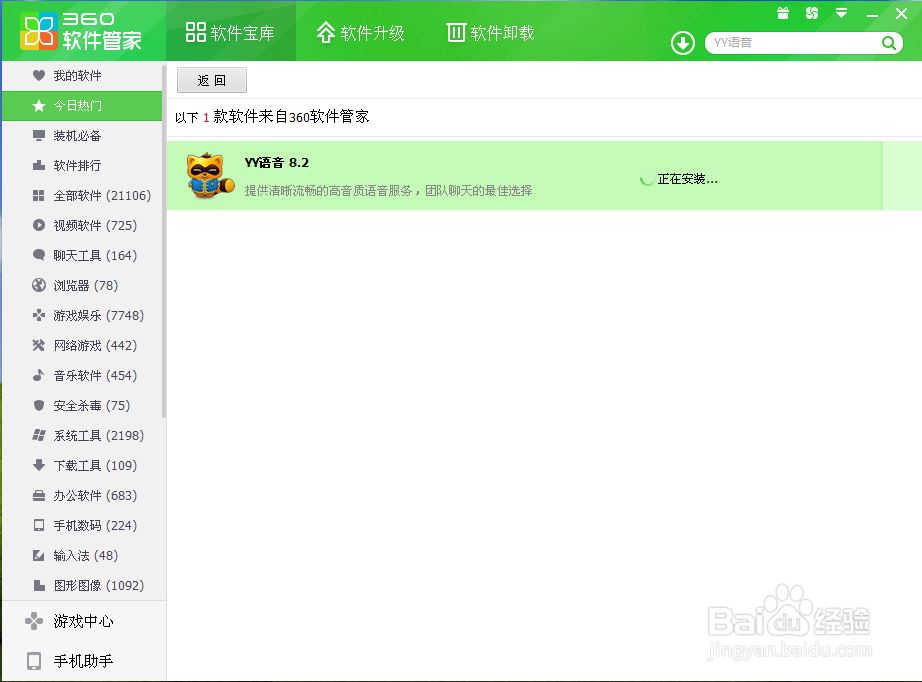The height and width of the screenshot is (682, 922).
Task: Open the 网络游戏 crossed swords icon
Action: coord(39,345)
